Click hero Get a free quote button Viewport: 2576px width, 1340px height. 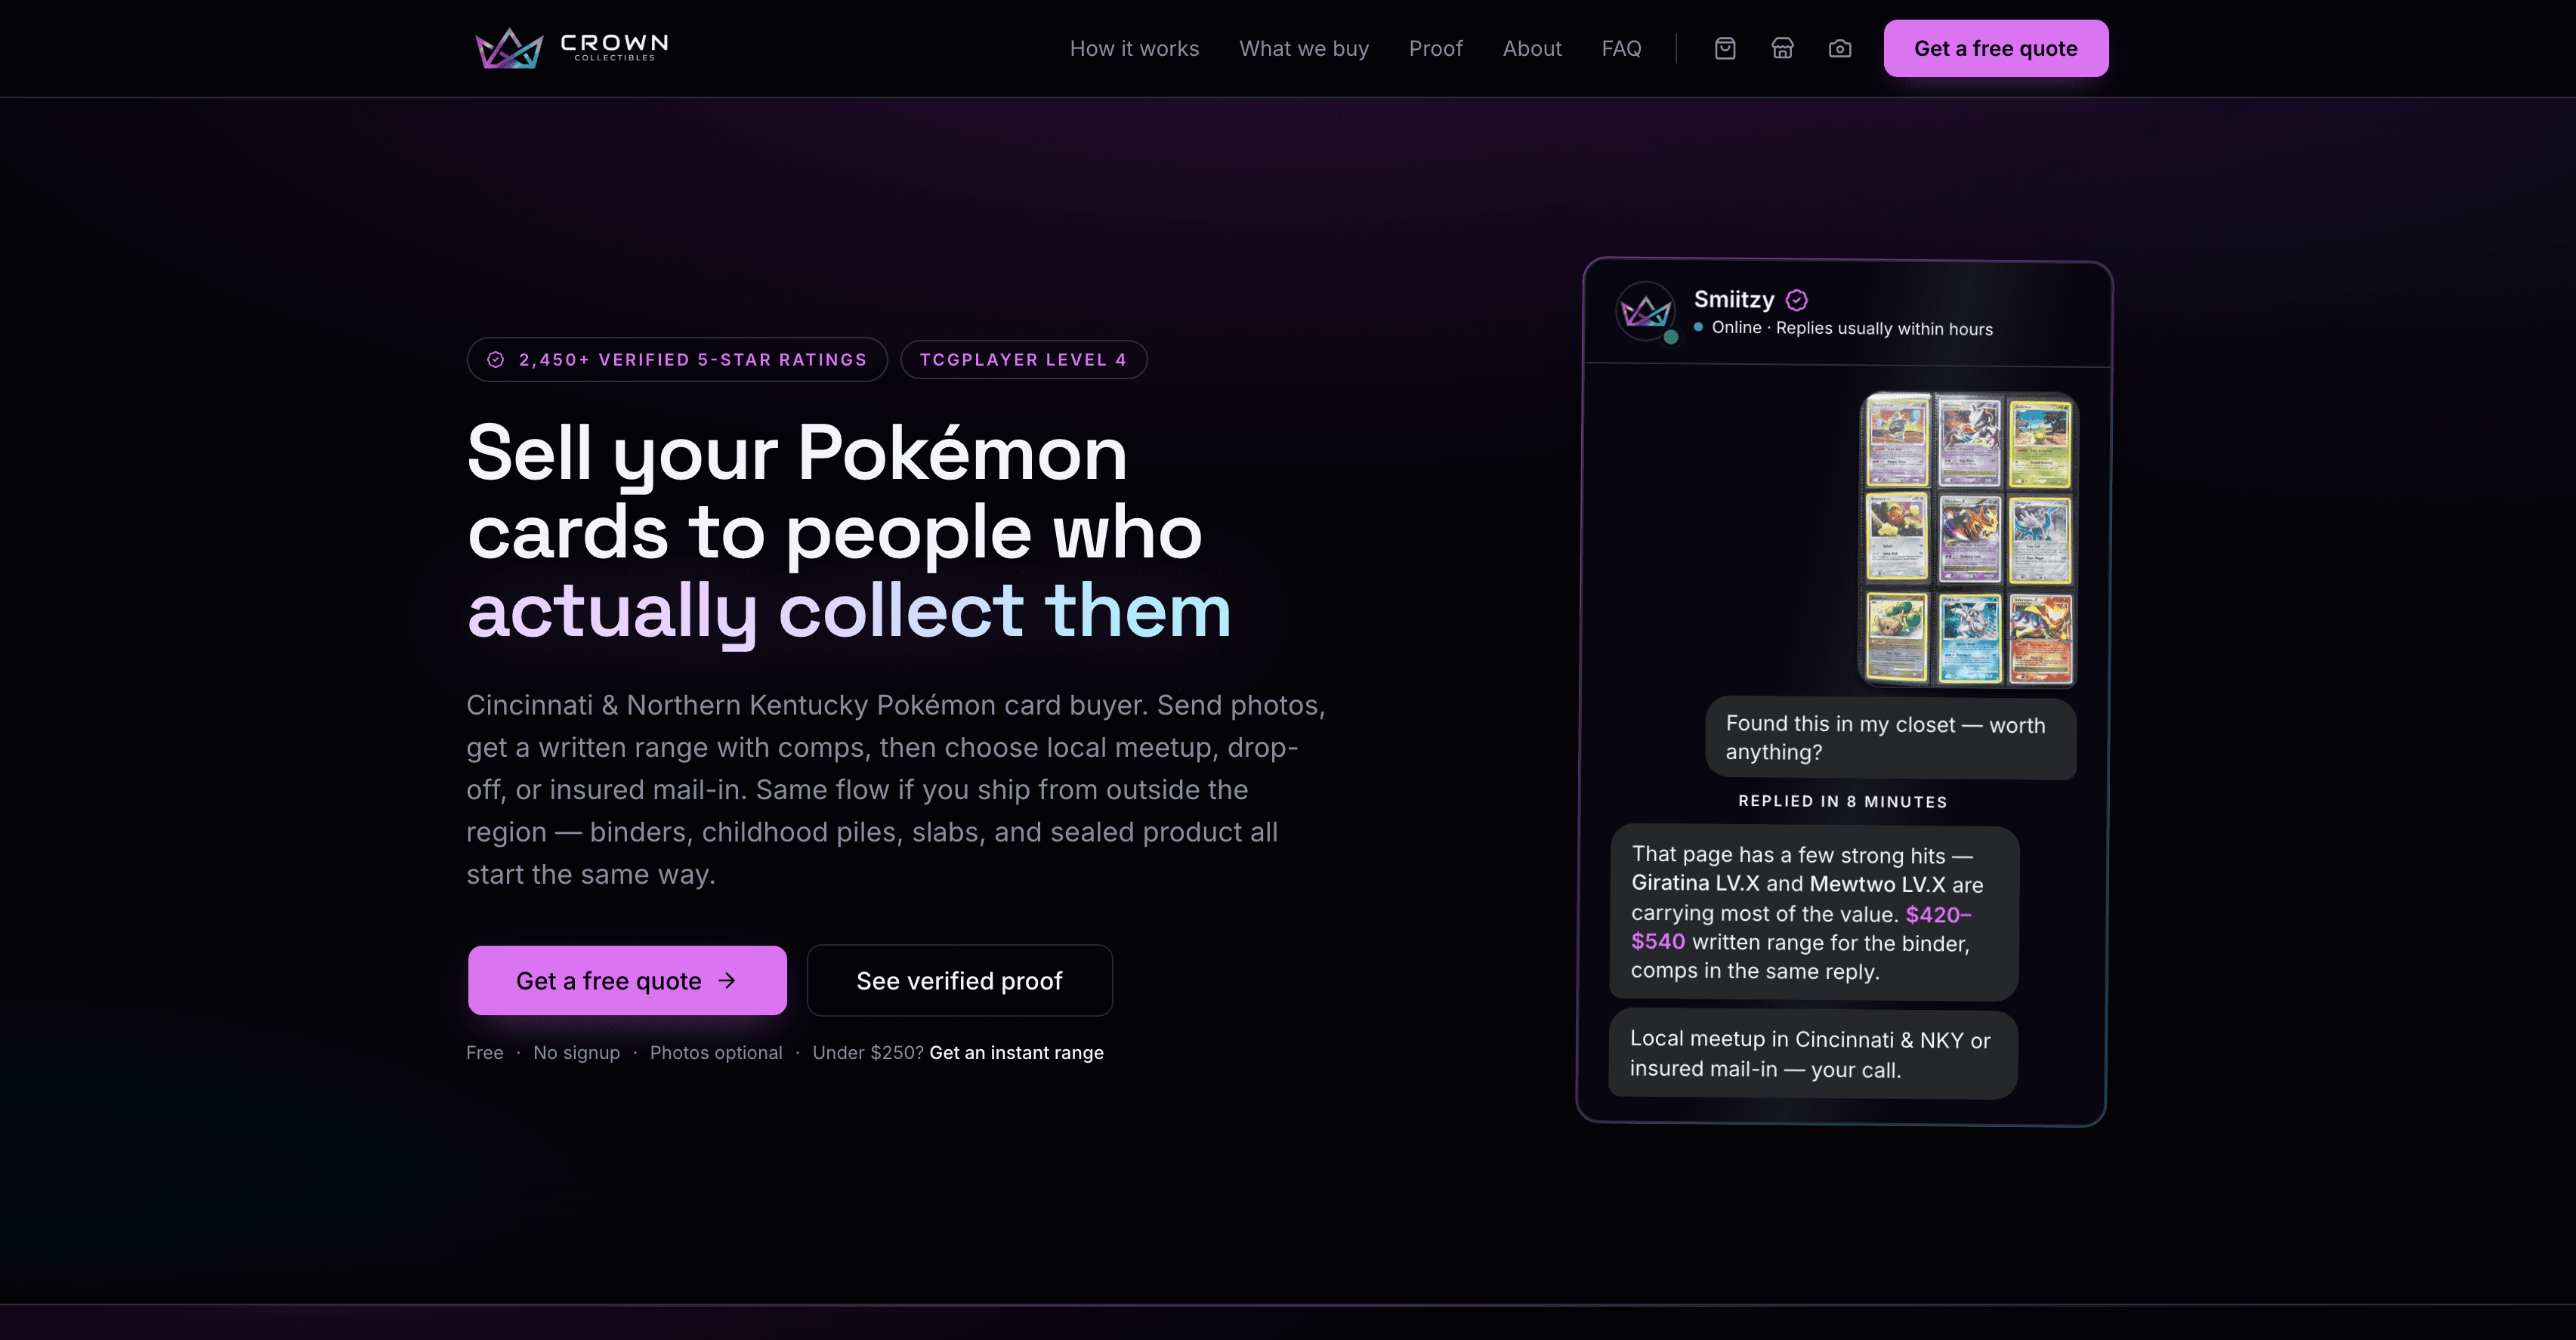[627, 980]
